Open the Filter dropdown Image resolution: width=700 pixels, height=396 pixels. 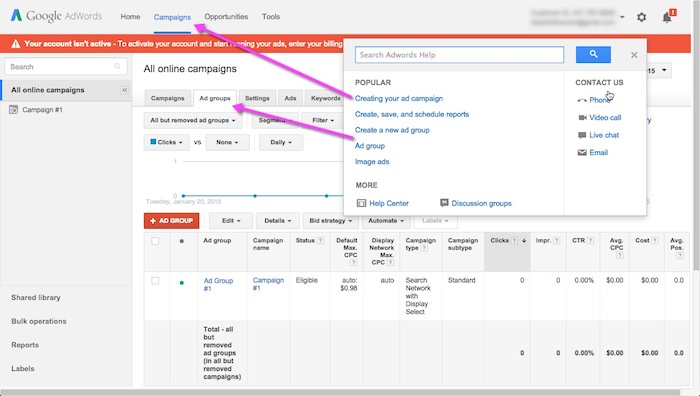(x=323, y=121)
